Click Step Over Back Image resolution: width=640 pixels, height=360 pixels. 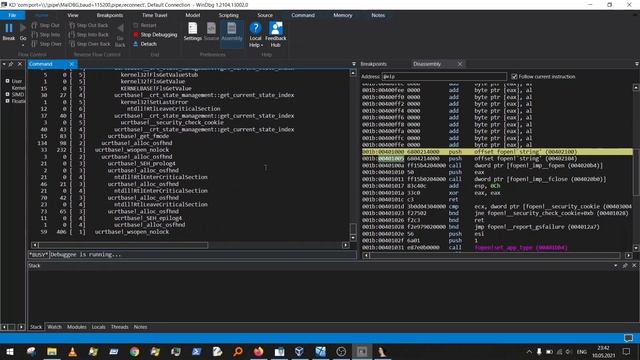click(90, 44)
